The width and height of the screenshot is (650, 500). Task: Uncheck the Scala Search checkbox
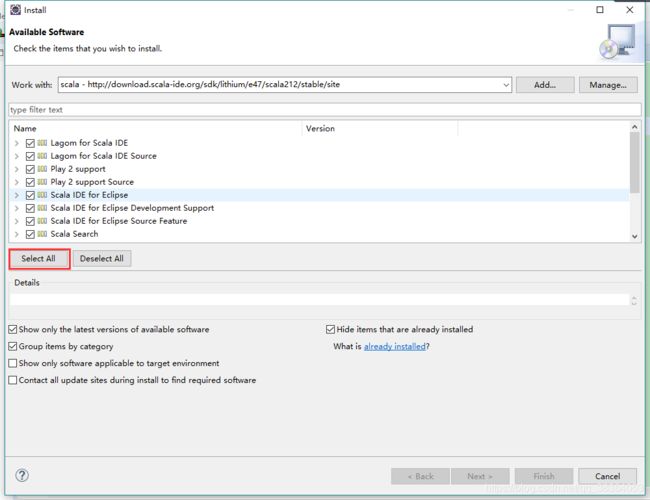coord(30,234)
